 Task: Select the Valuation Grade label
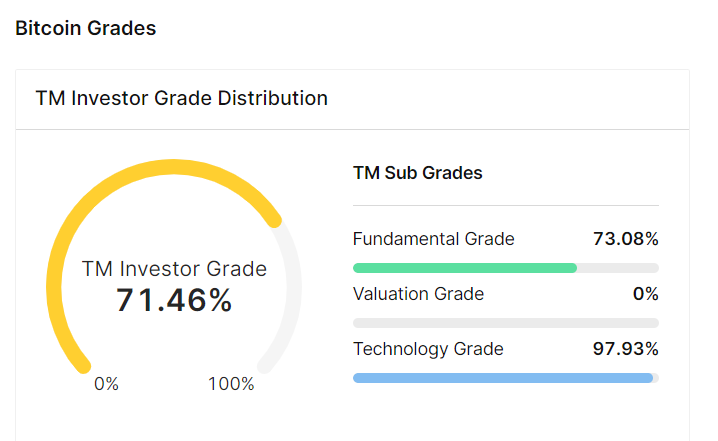418,294
